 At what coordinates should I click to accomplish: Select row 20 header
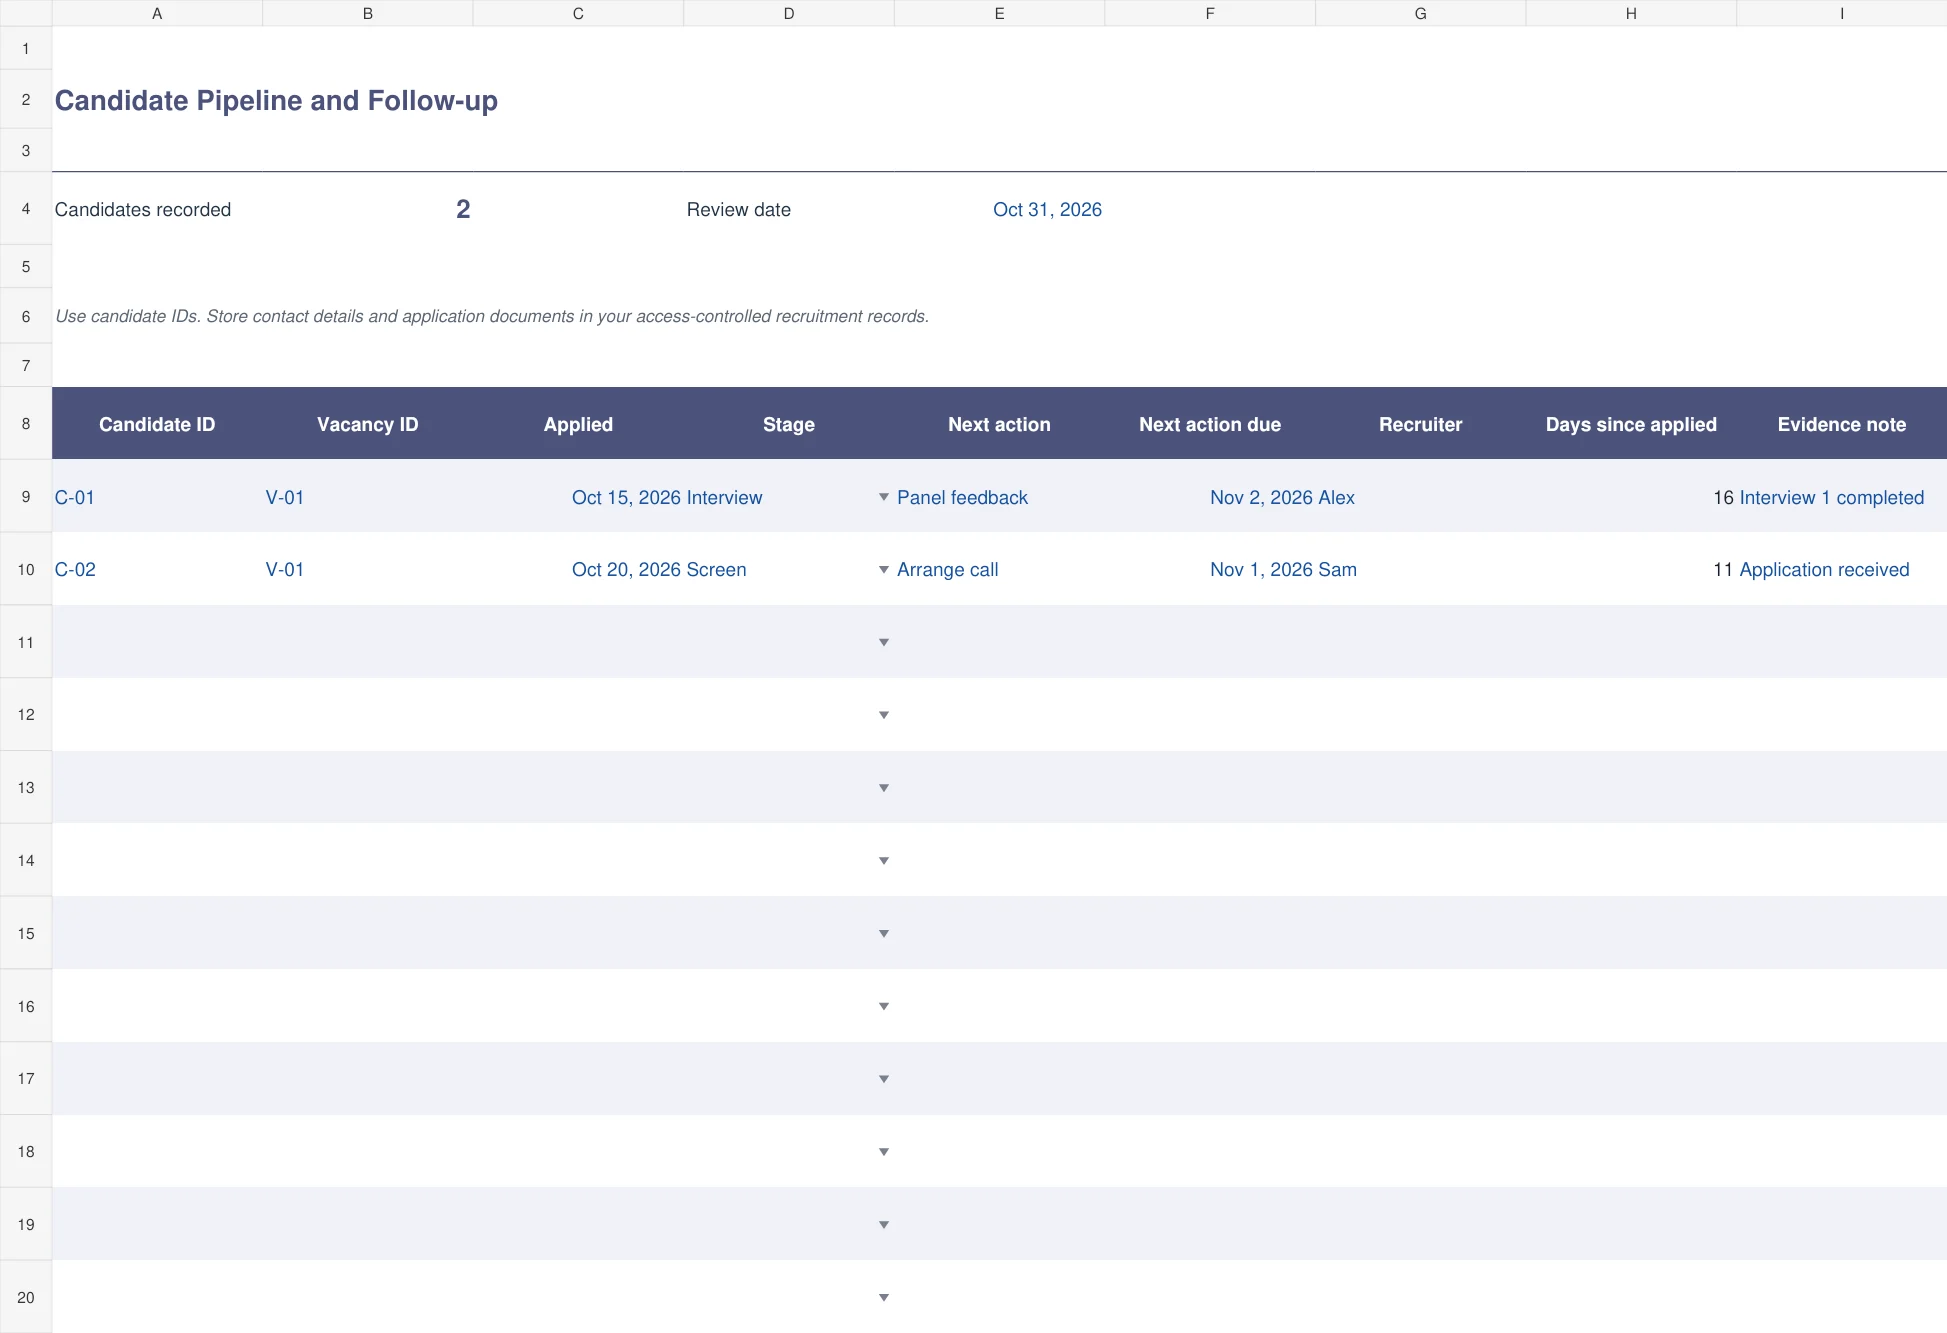(26, 1297)
